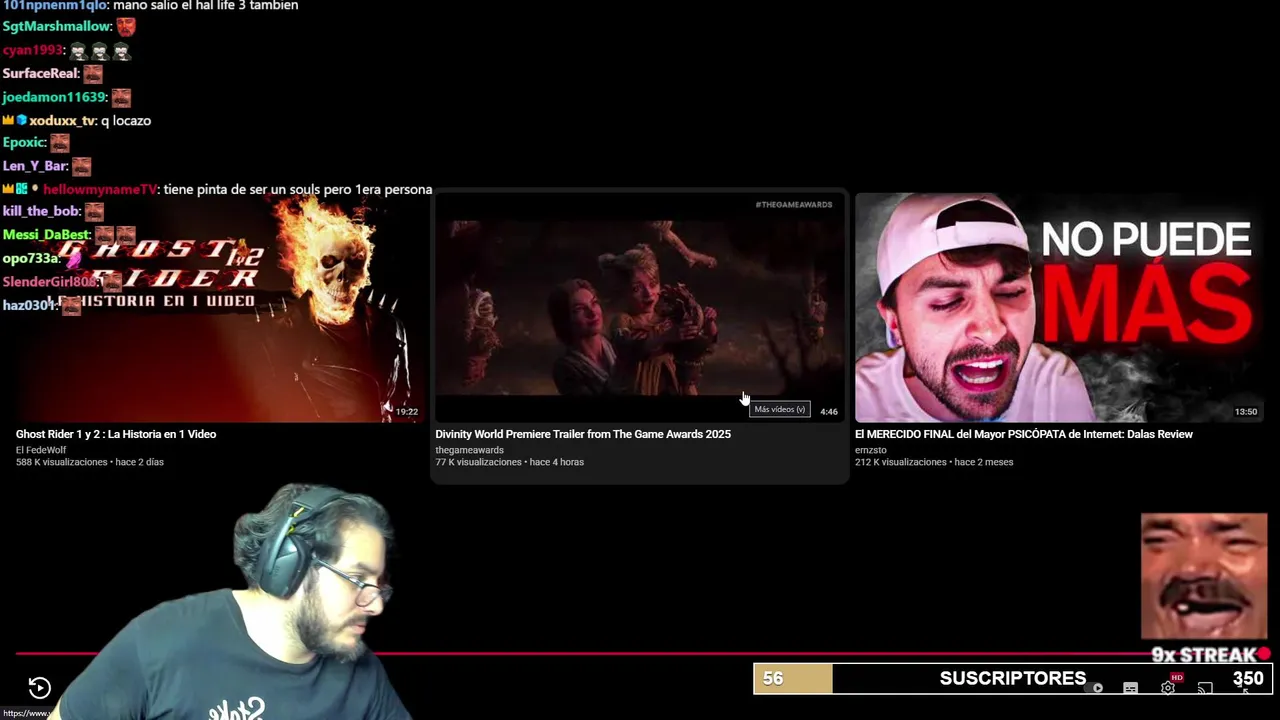Image resolution: width=1280 pixels, height=720 pixels.
Task: Click the replay video icon
Action: point(39,687)
